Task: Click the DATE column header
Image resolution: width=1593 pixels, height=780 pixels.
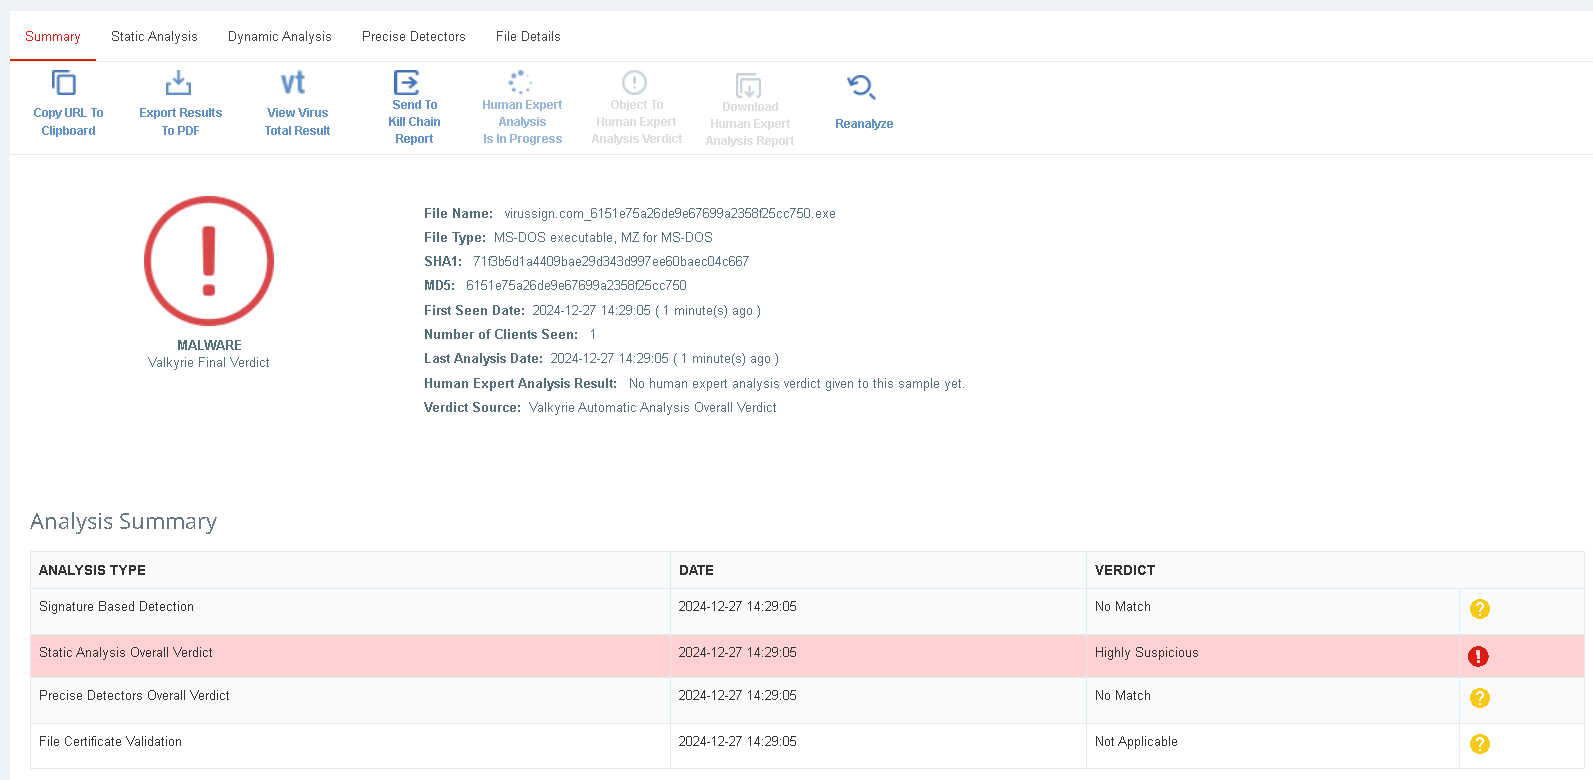Action: [x=696, y=570]
